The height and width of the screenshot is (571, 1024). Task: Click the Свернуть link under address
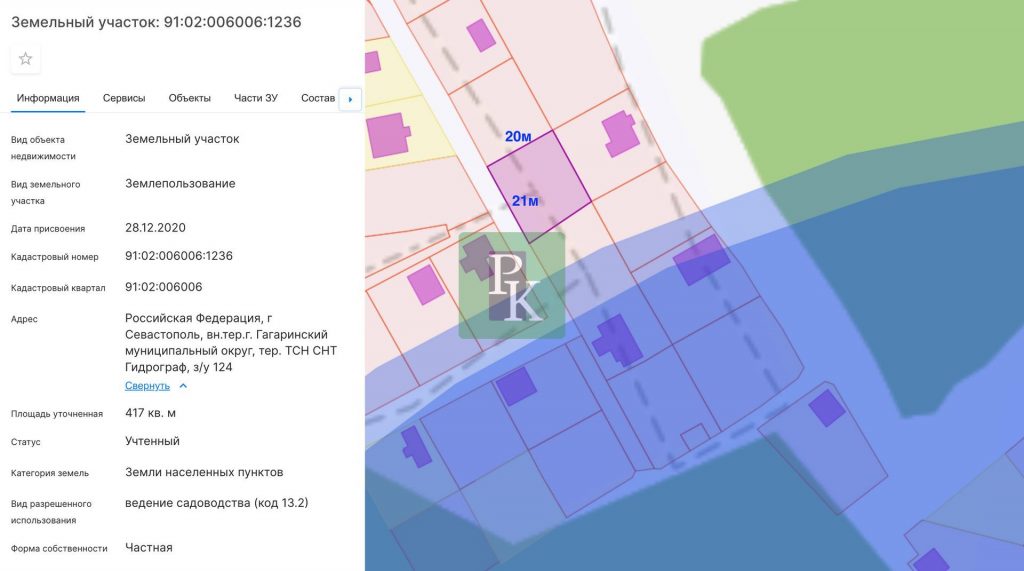point(147,385)
